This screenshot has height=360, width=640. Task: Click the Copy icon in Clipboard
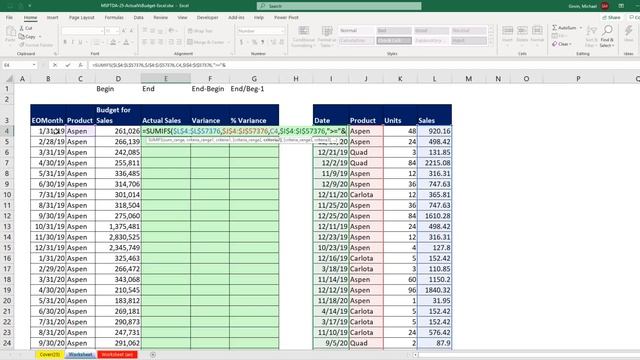22,36
